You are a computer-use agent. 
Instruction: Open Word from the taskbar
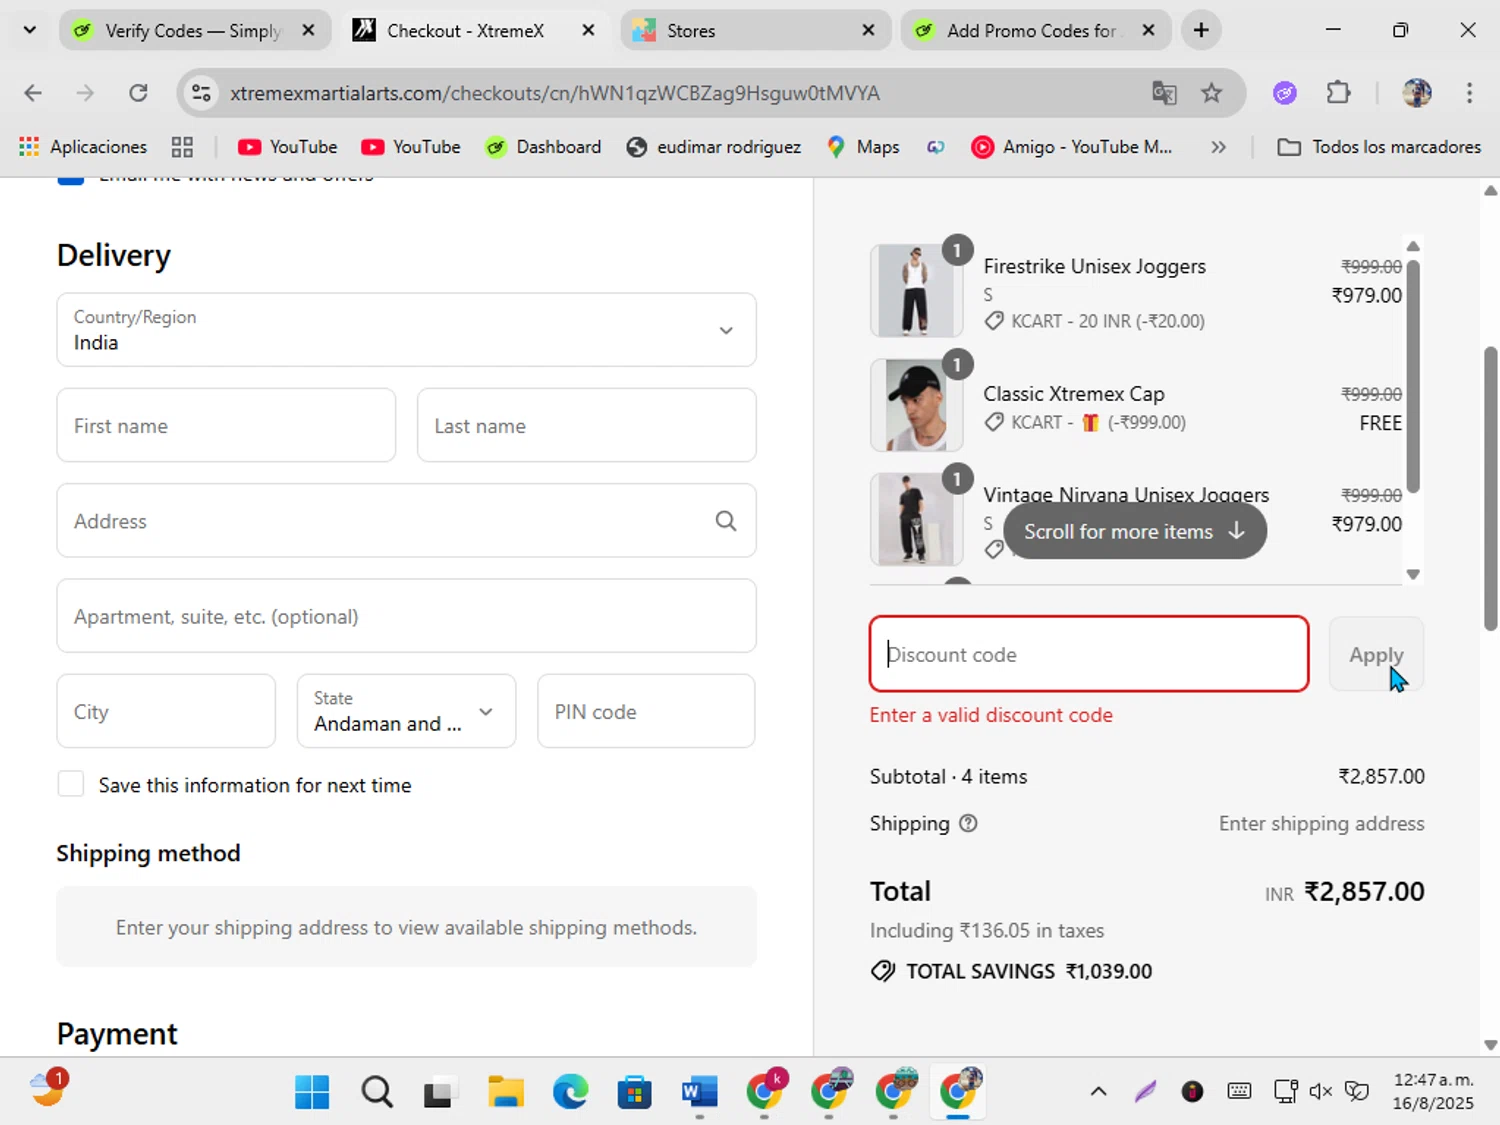tap(699, 1092)
